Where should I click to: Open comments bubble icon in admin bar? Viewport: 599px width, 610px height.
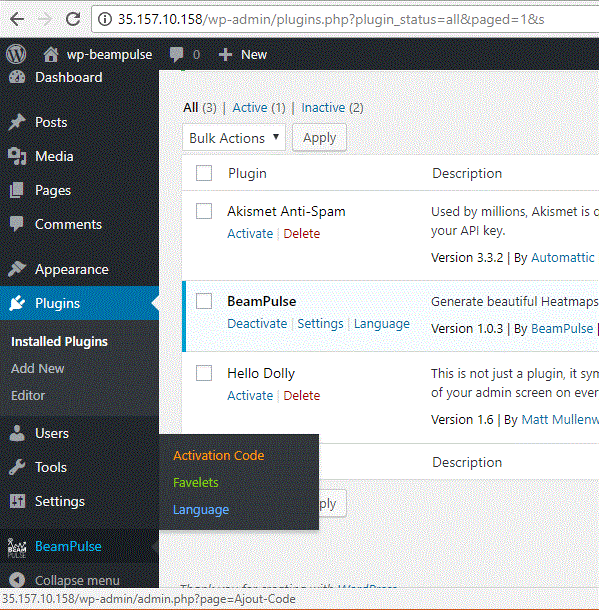[x=177, y=54]
